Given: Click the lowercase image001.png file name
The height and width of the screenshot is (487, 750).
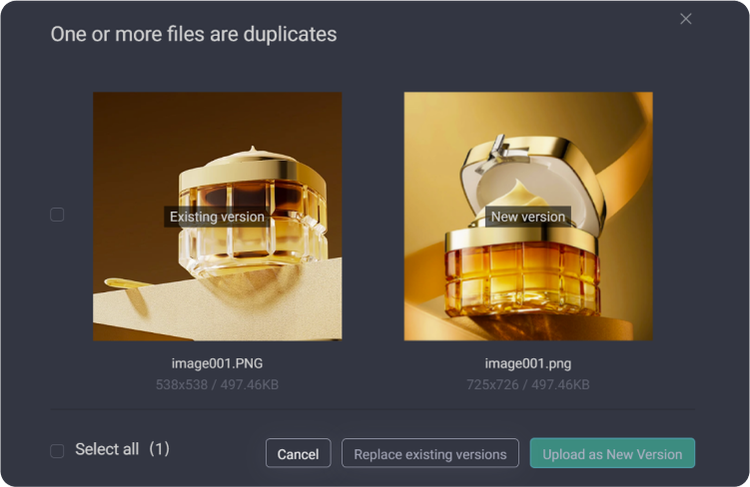Looking at the screenshot, I should click(528, 364).
